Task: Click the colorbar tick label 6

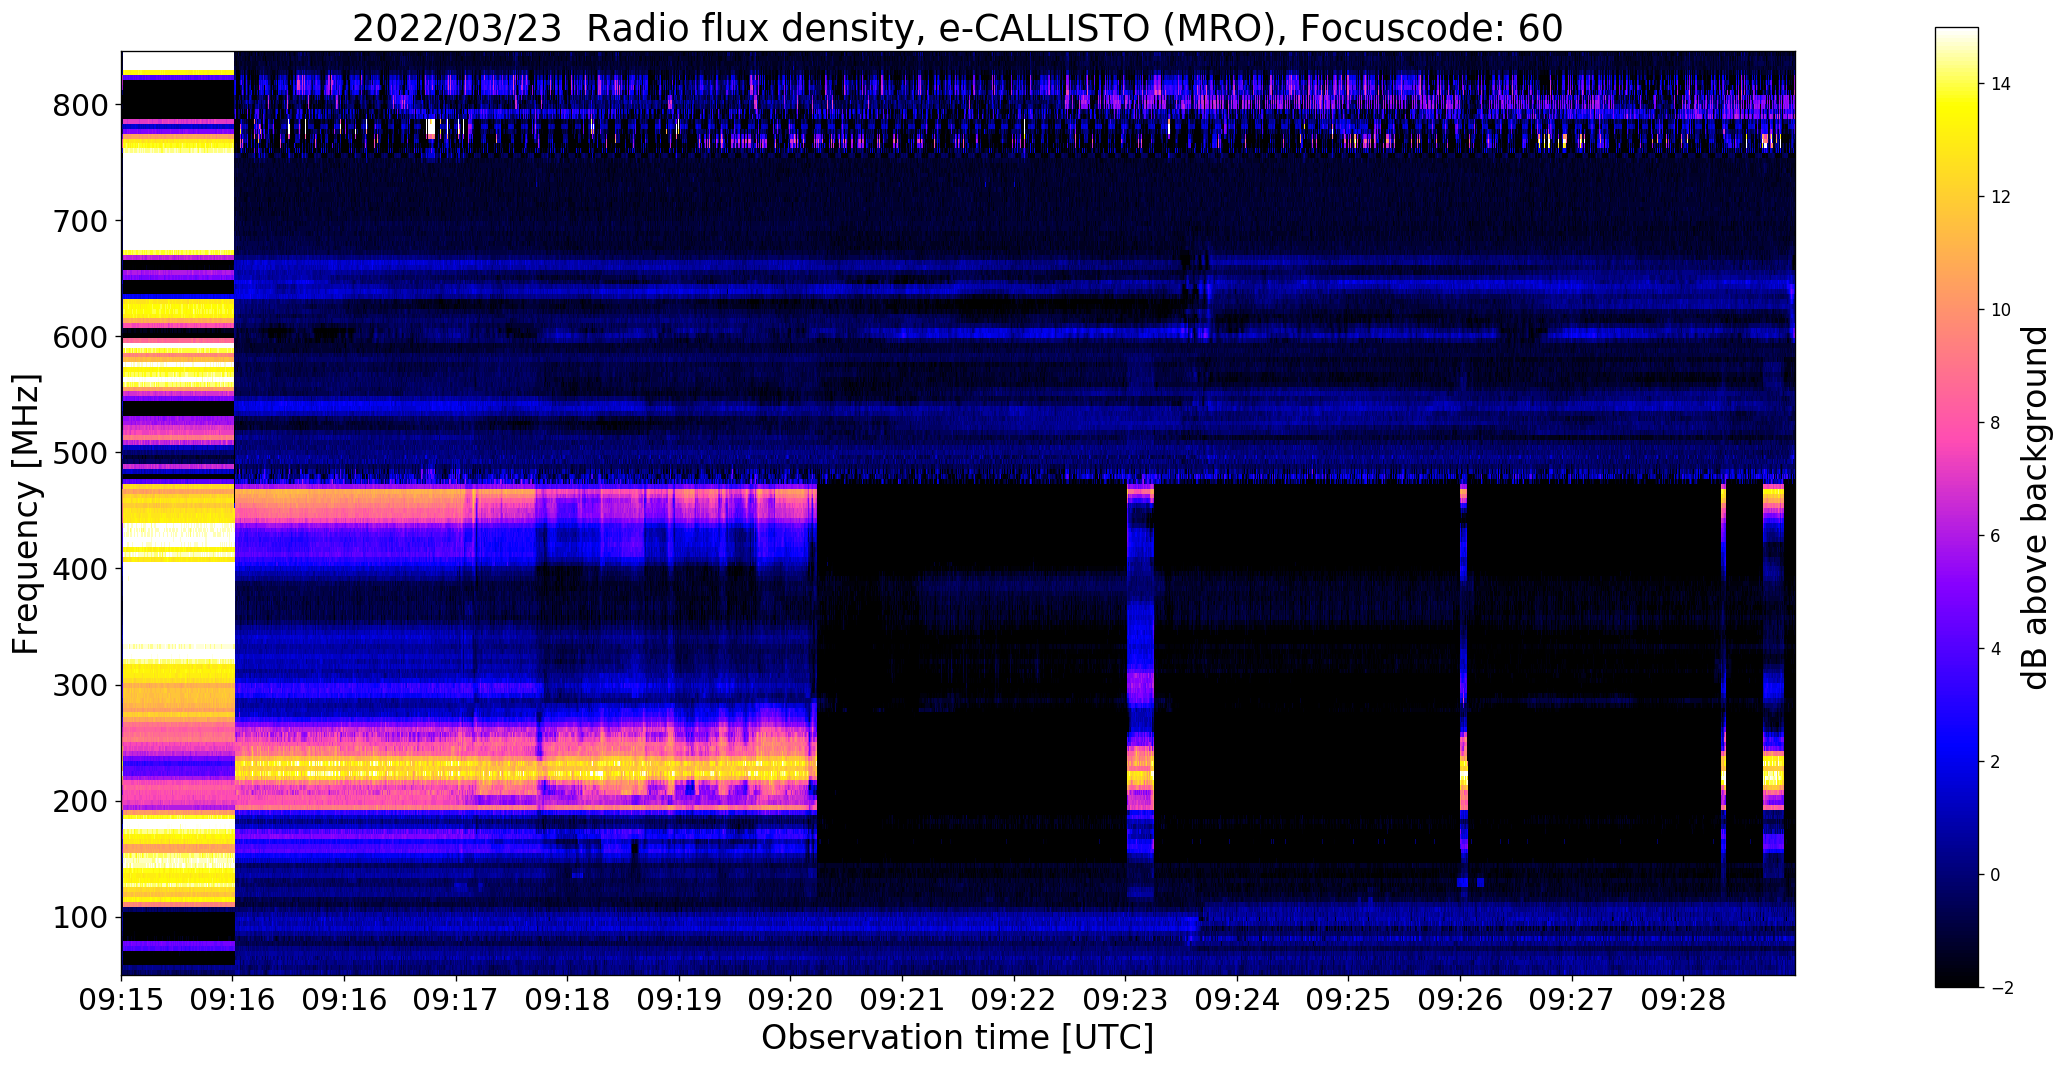Action: coord(1995,536)
